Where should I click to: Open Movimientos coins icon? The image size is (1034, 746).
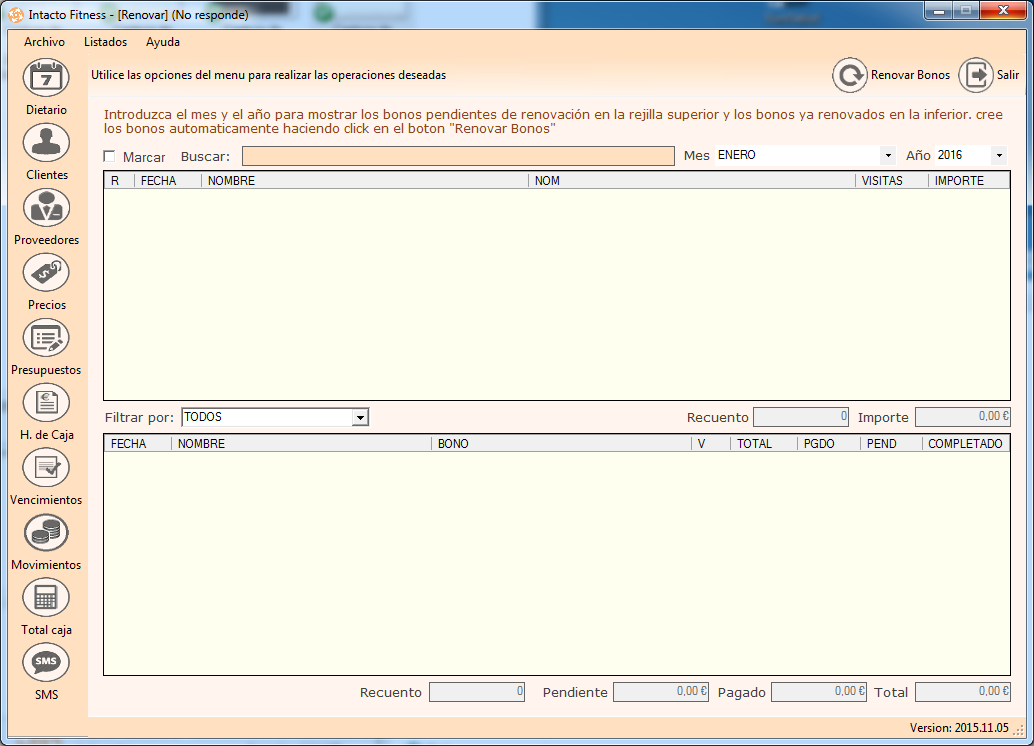coord(46,533)
